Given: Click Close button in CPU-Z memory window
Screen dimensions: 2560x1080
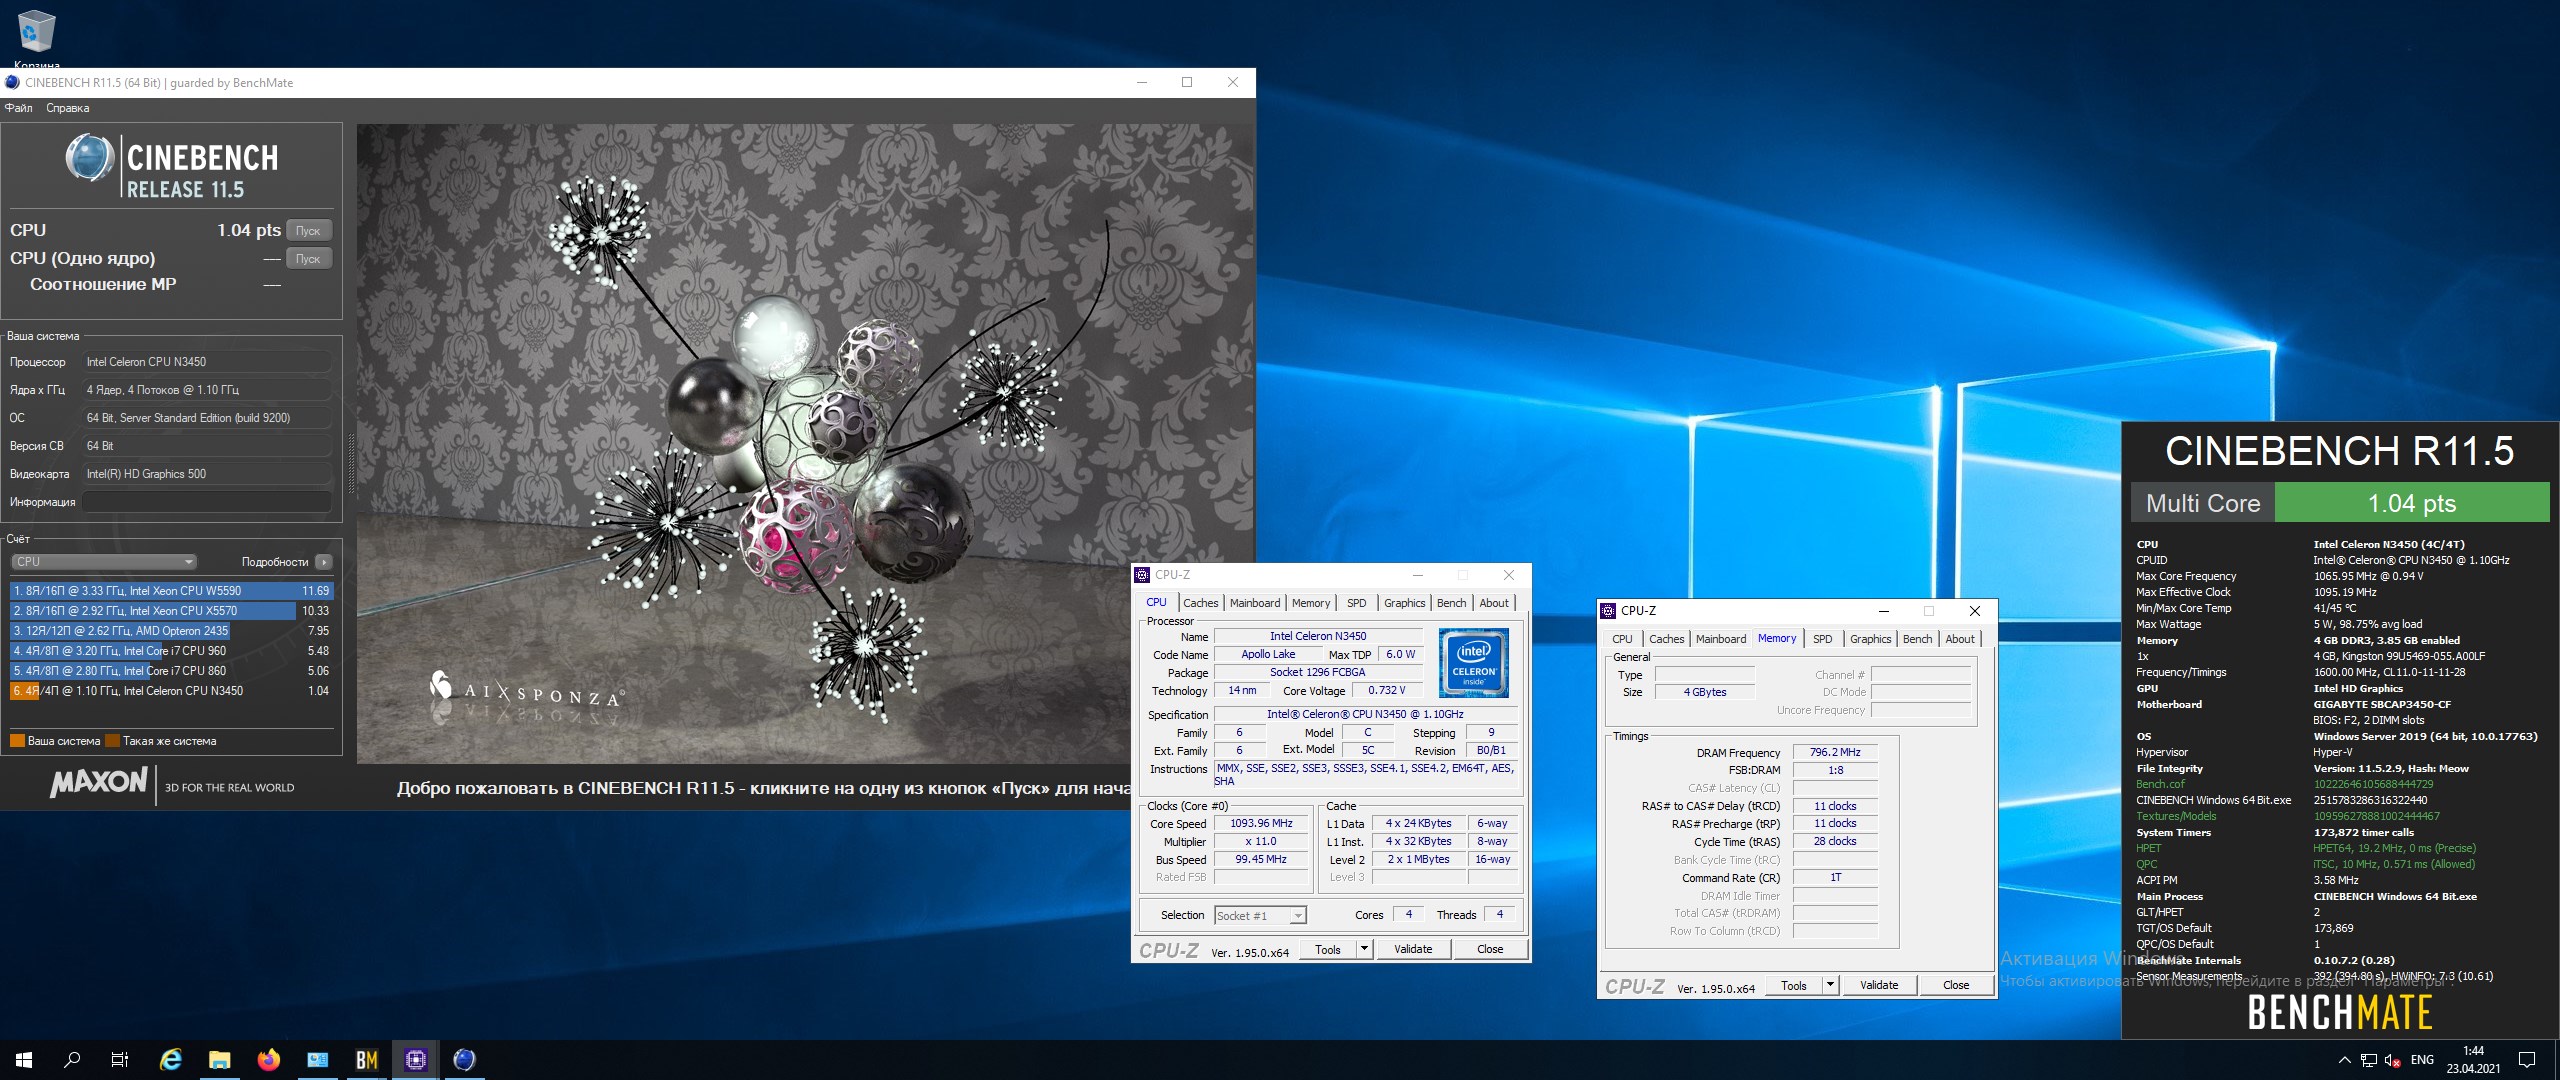Looking at the screenshot, I should click(1956, 985).
